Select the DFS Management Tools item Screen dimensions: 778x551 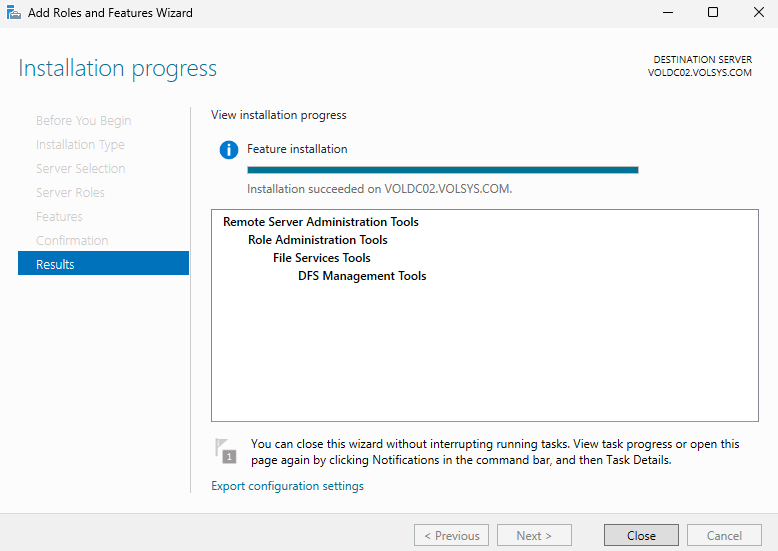click(x=361, y=276)
